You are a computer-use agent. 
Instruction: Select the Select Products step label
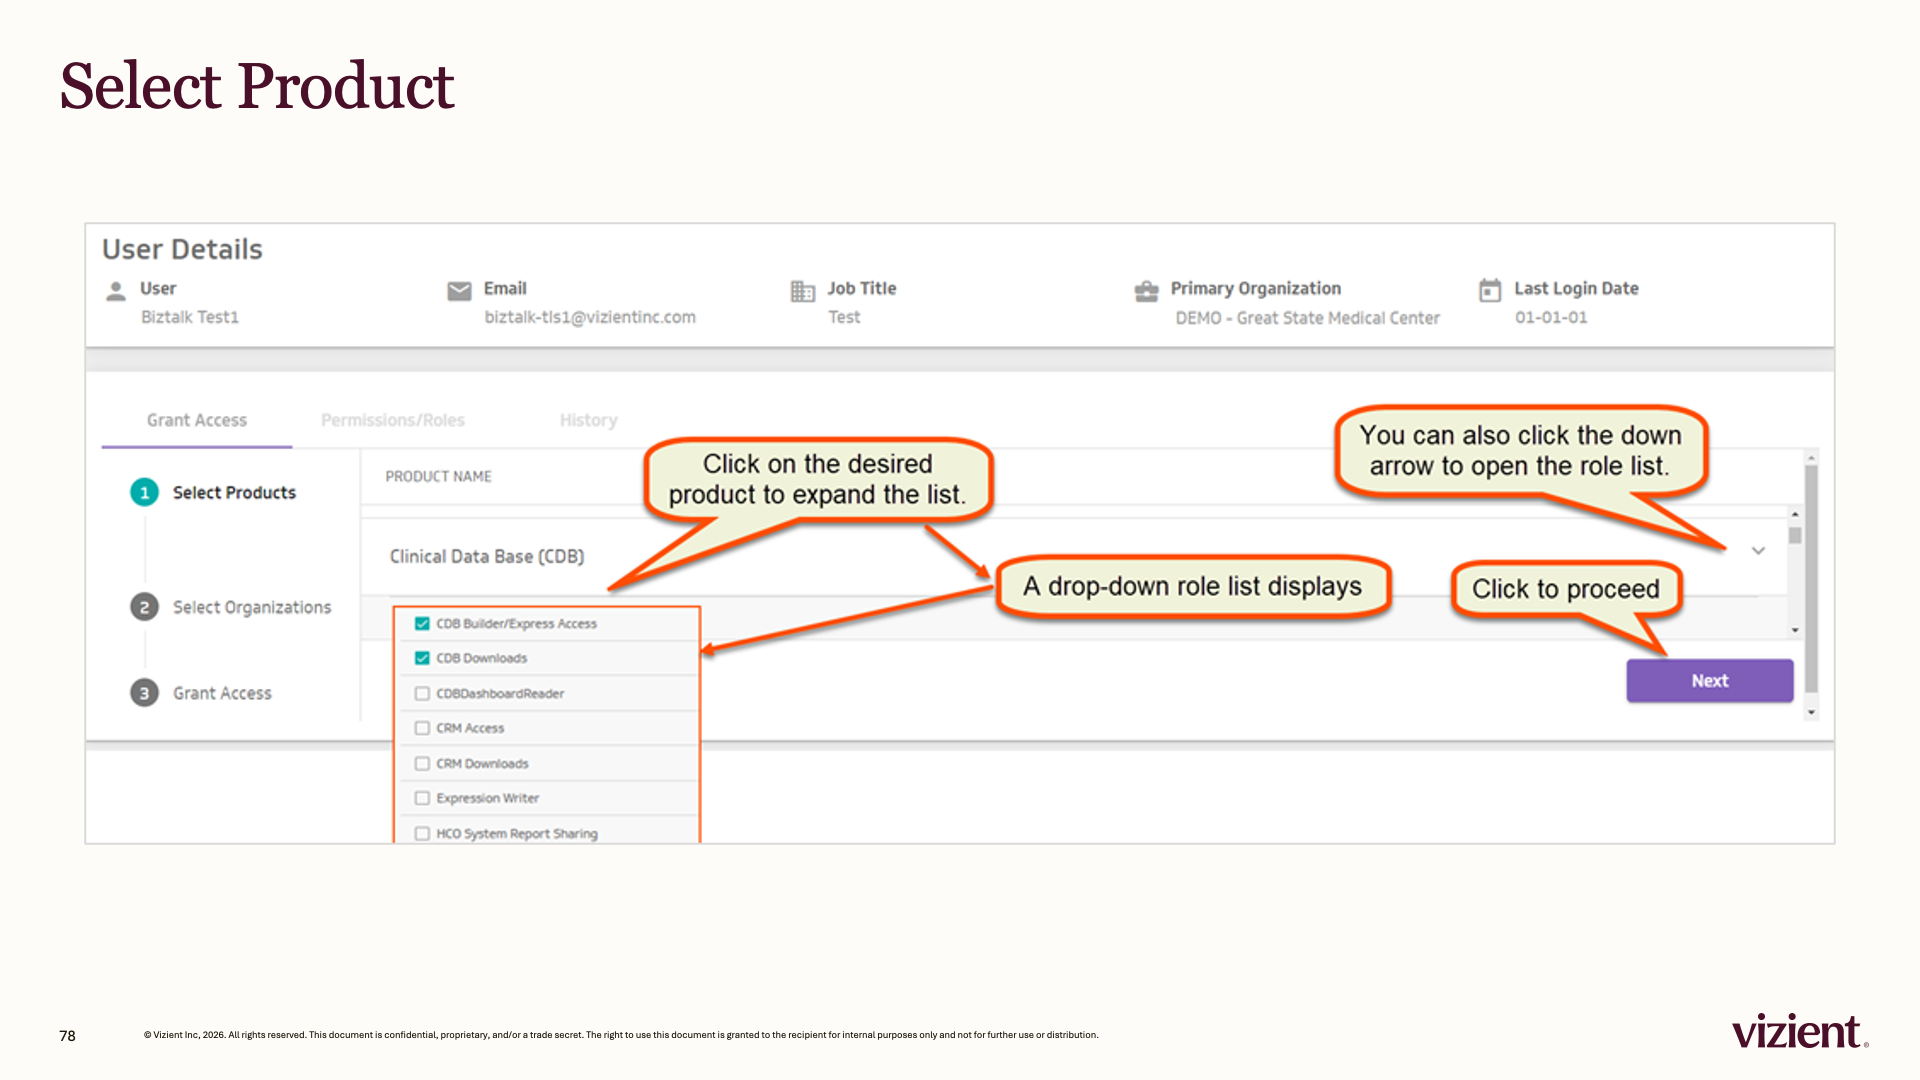pyautogui.click(x=234, y=492)
